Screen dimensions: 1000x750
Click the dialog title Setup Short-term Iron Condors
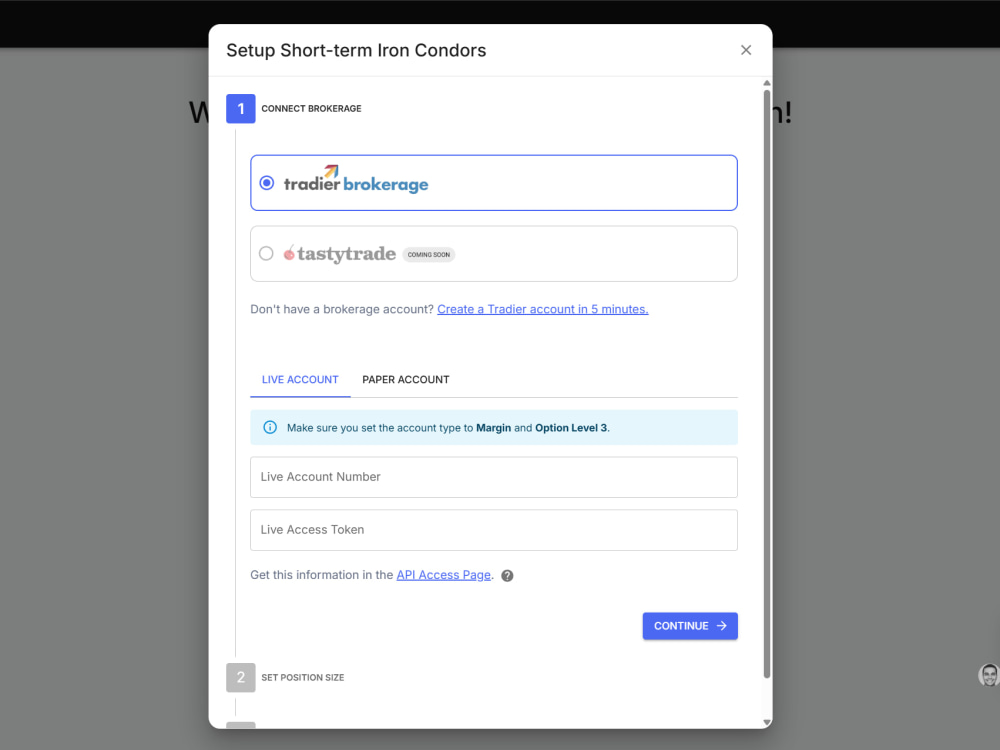356,50
